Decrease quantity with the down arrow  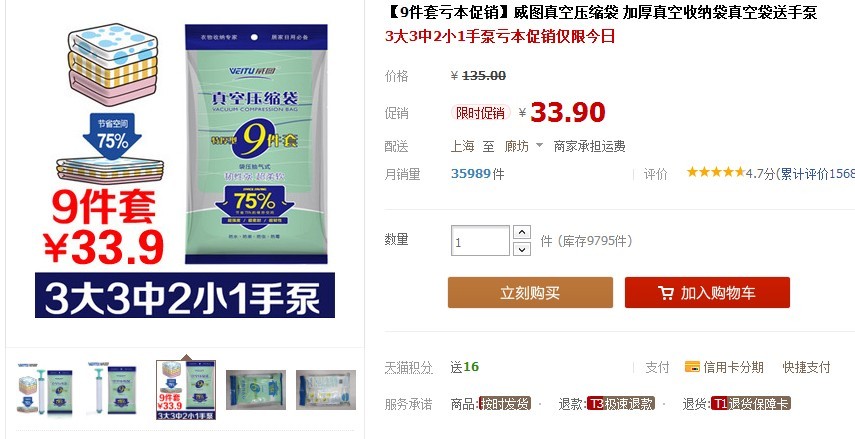click(x=522, y=249)
